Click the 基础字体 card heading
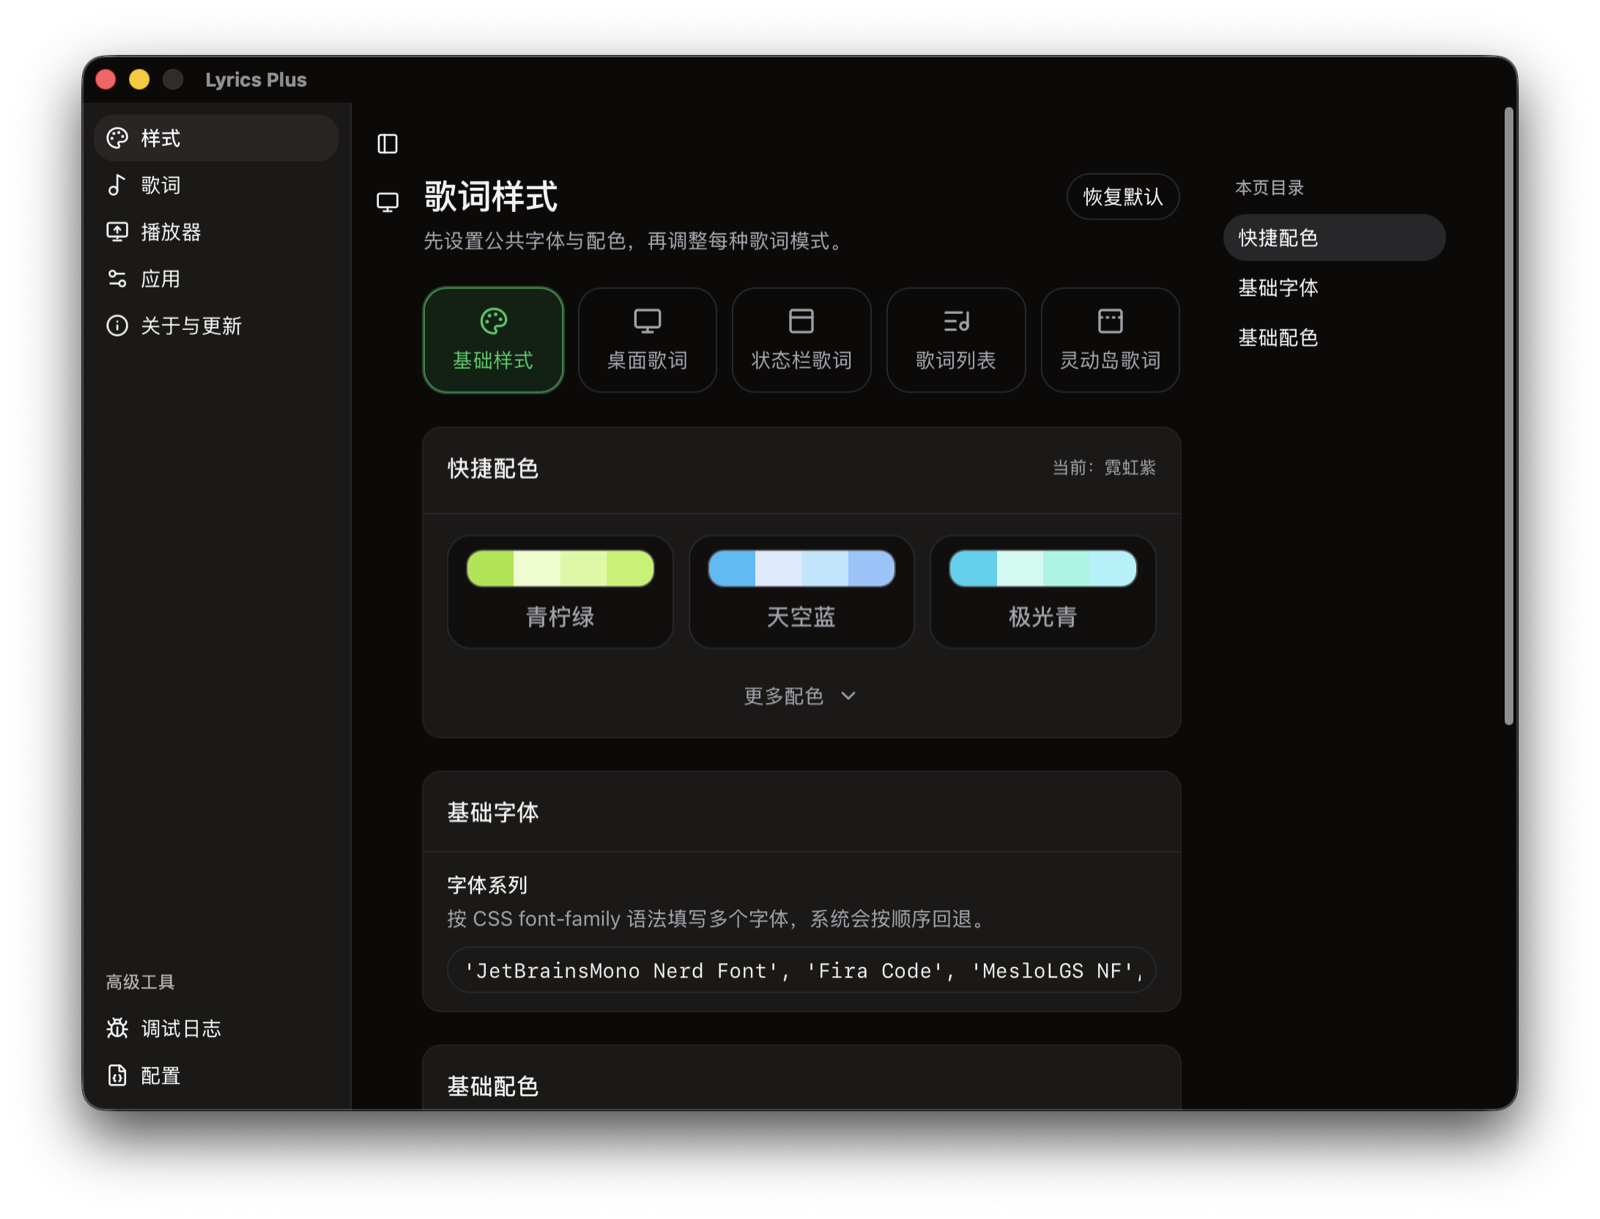Screen dimensions: 1600x1219 click(x=493, y=813)
